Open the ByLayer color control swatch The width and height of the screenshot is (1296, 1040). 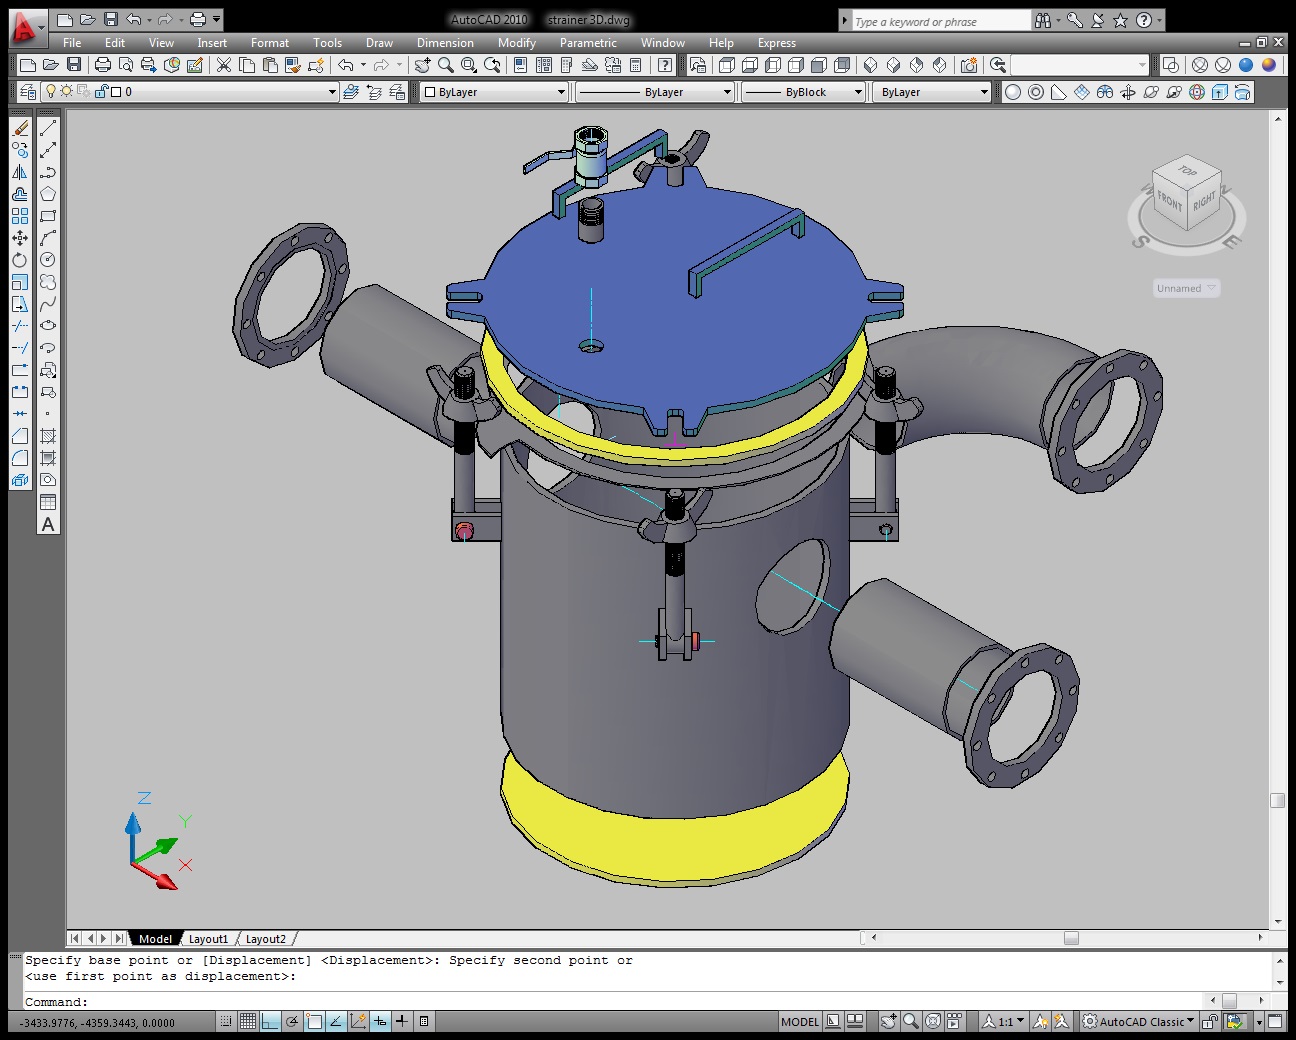430,92
